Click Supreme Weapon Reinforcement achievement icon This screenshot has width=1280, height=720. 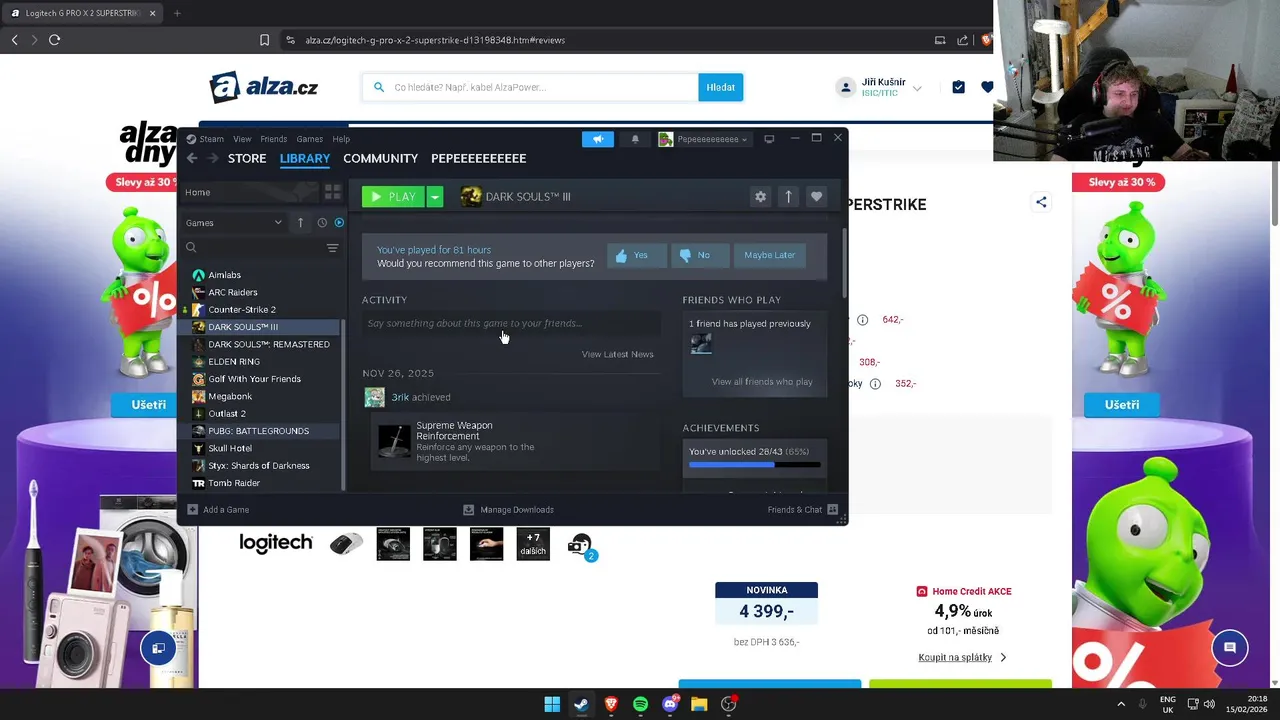pos(394,440)
